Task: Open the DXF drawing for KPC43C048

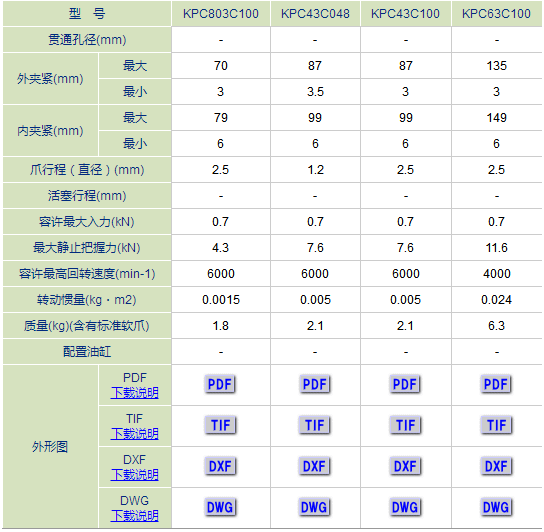Action: [314, 466]
